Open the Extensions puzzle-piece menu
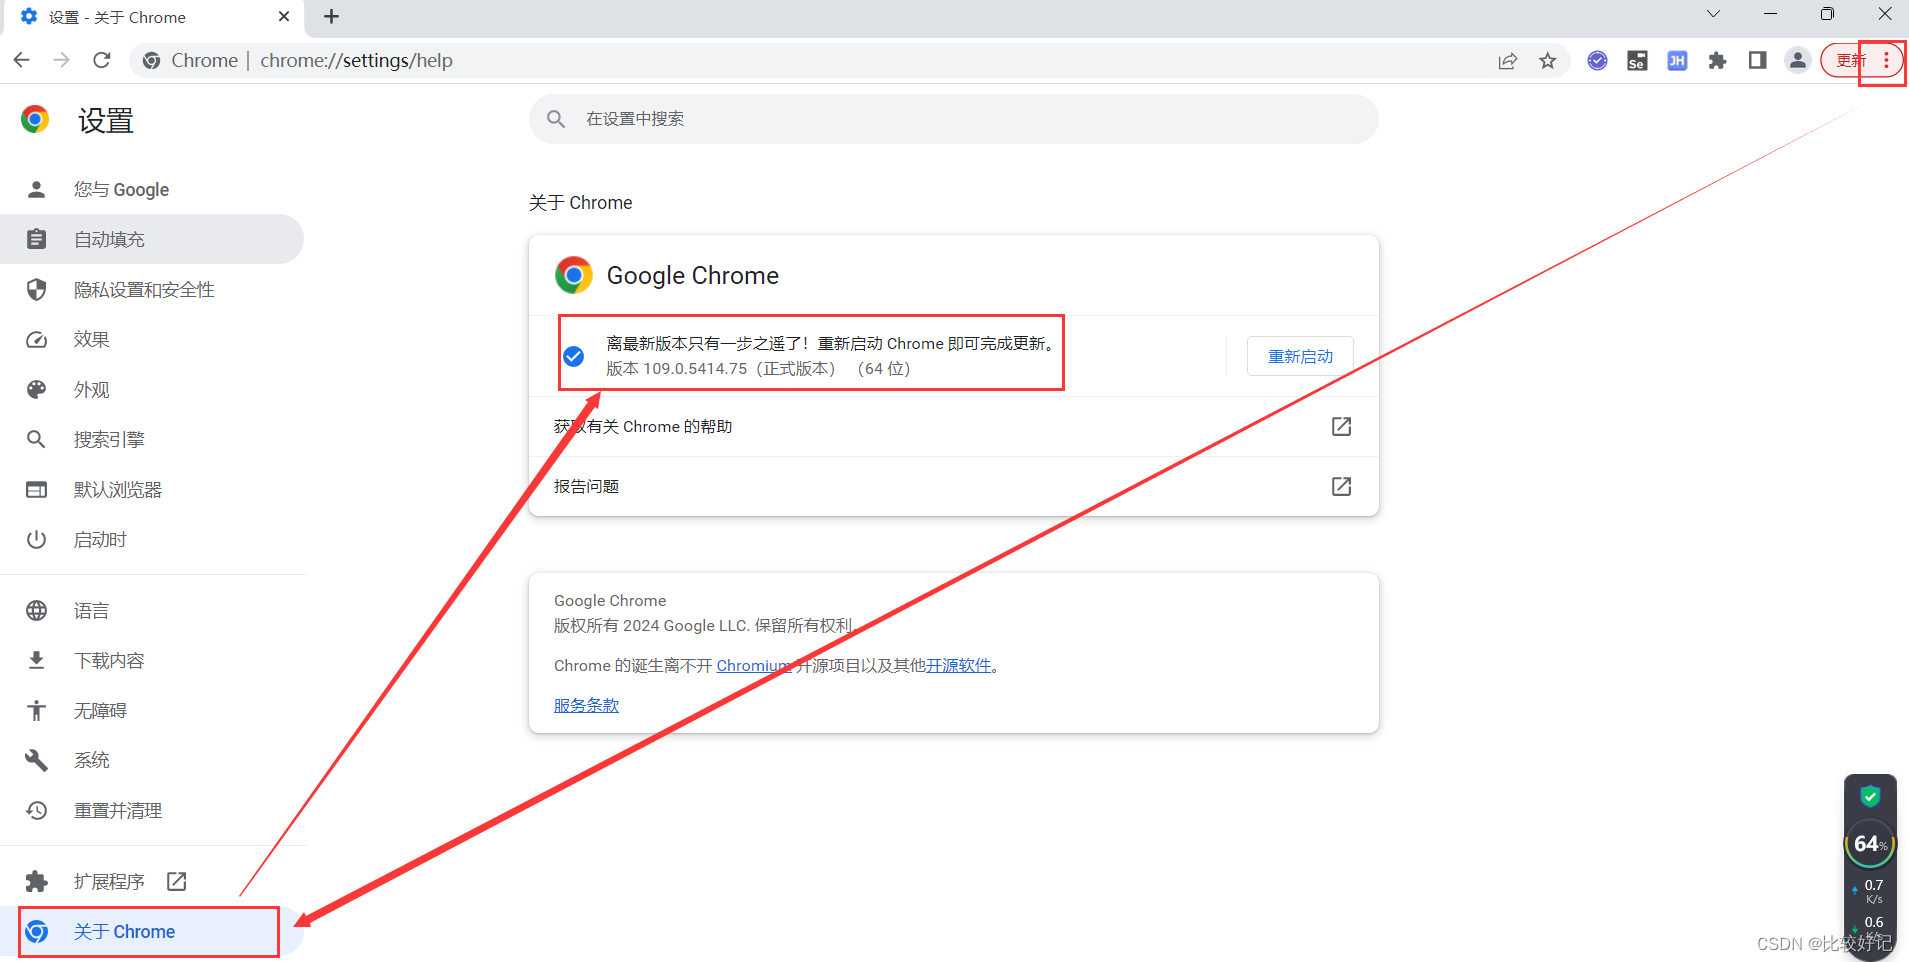The width and height of the screenshot is (1909, 962). 1717,61
